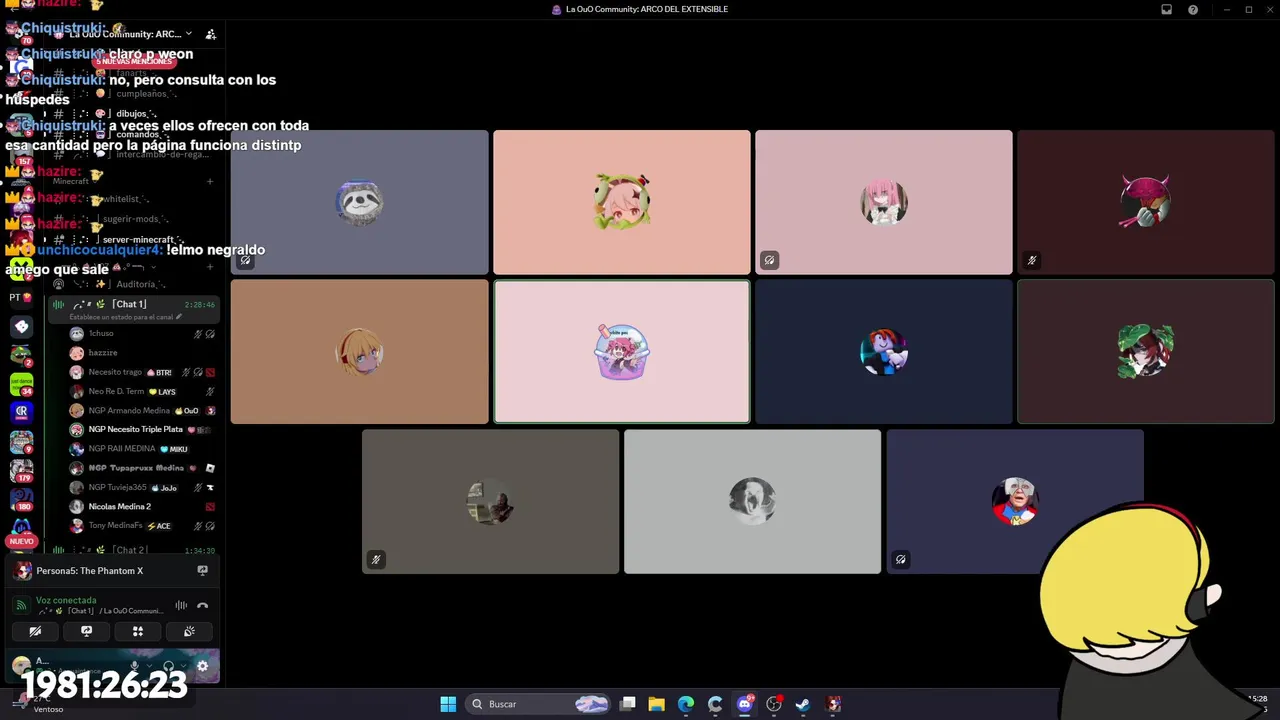The width and height of the screenshot is (1280, 720).
Task: Select voice member Nicolas Medina 2
Action: point(142,507)
